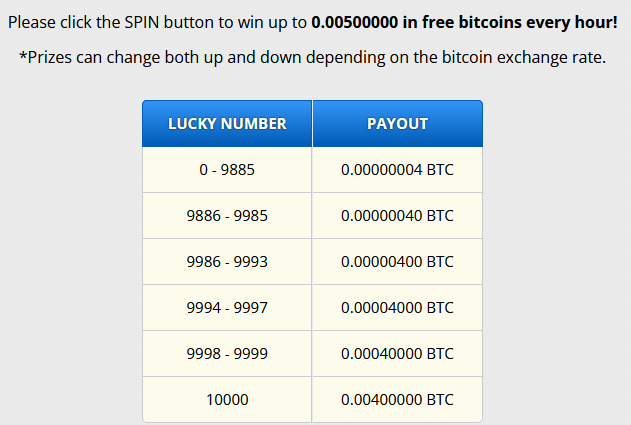Select the 0.00000400 BTC payout value
The height and width of the screenshot is (425, 631).
(x=397, y=262)
